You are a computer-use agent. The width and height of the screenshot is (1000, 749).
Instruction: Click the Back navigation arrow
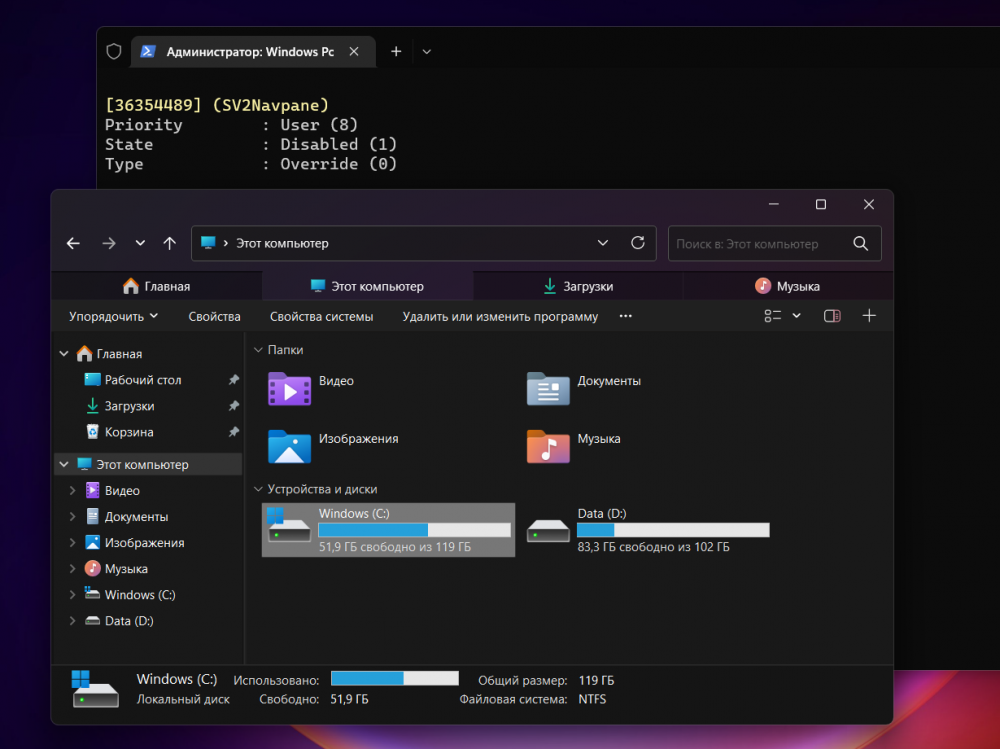click(73, 243)
